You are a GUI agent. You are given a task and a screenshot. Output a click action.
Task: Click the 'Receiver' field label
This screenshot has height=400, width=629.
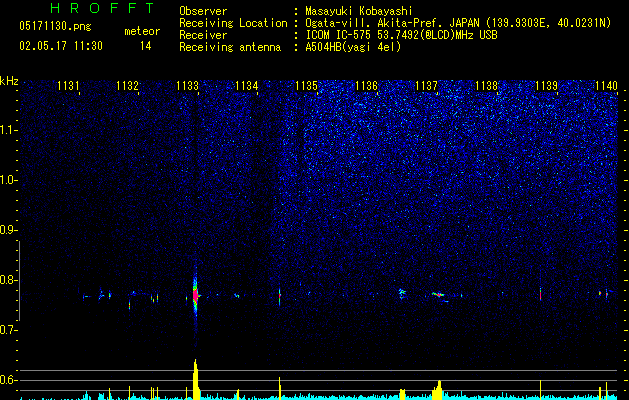pyautogui.click(x=203, y=35)
